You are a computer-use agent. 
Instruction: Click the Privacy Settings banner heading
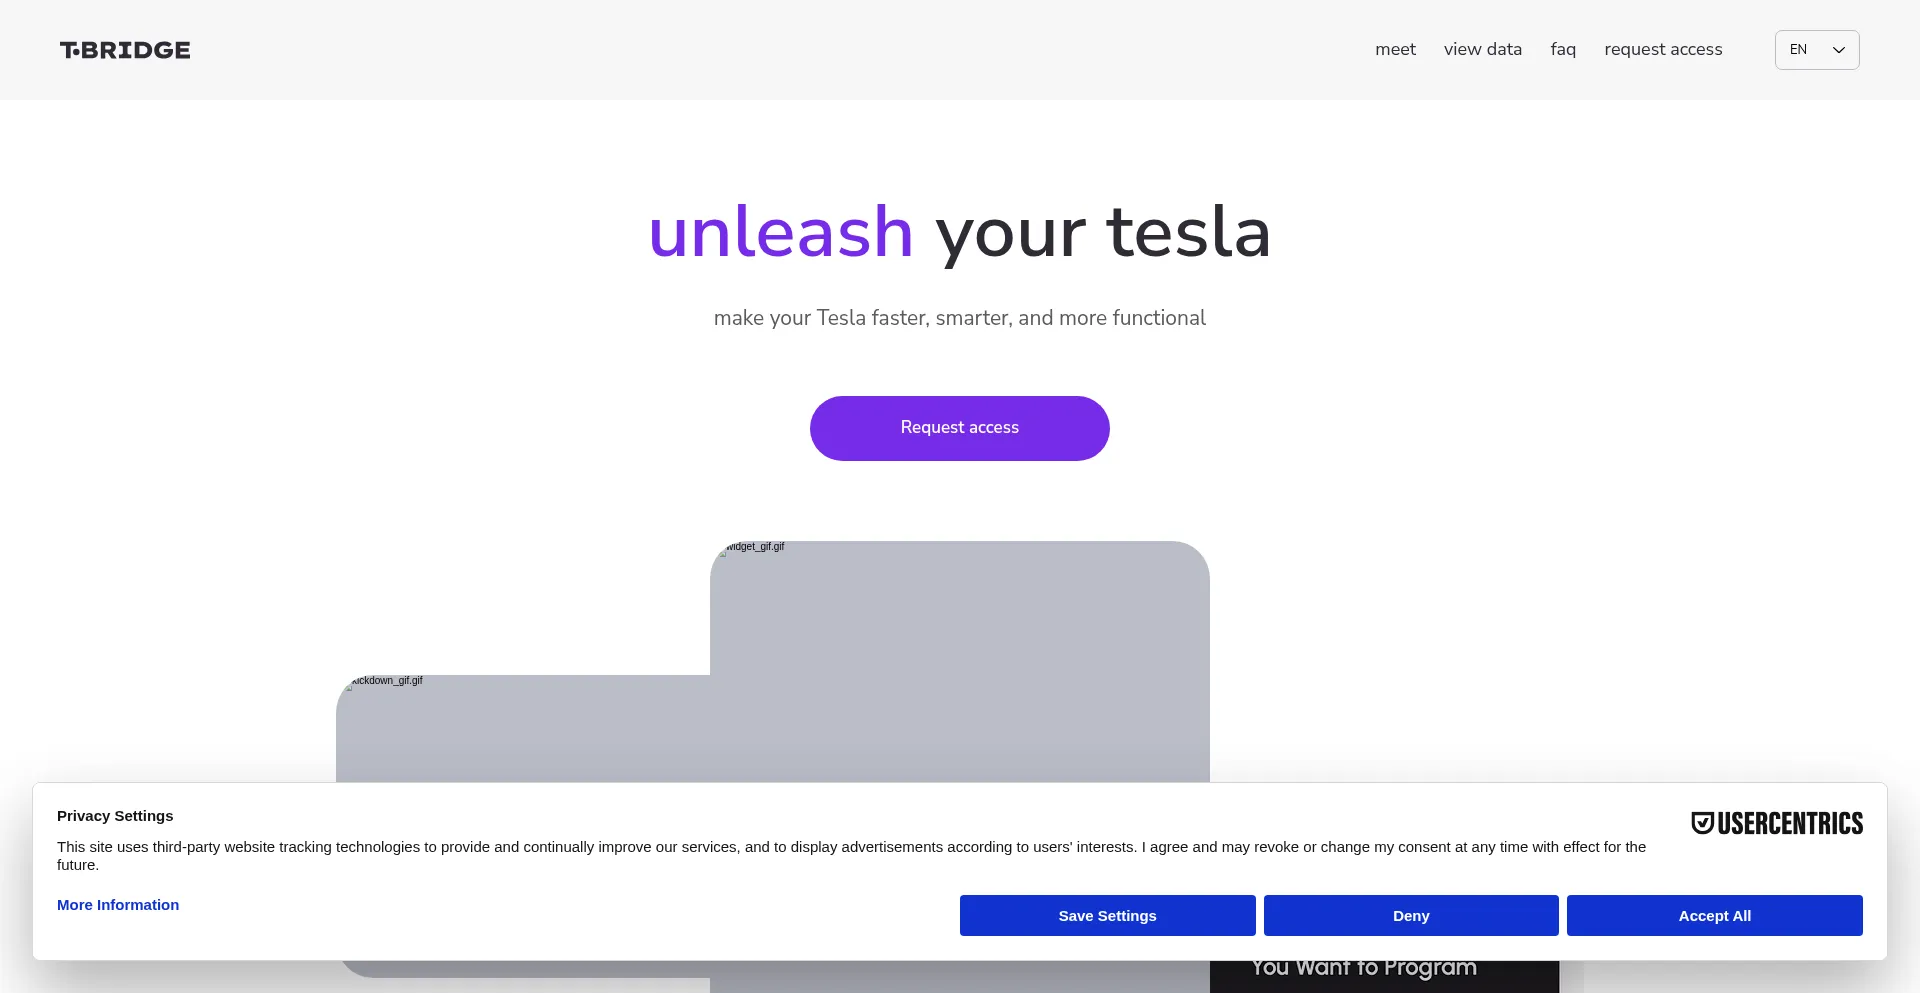(115, 816)
